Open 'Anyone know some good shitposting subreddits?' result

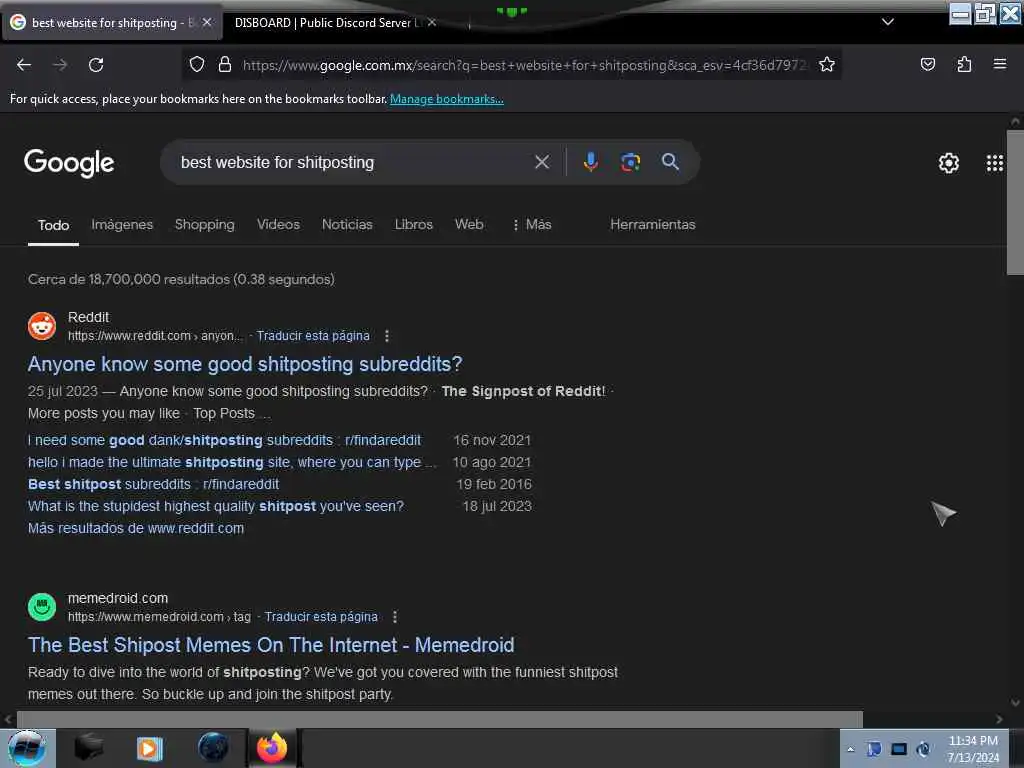245,364
